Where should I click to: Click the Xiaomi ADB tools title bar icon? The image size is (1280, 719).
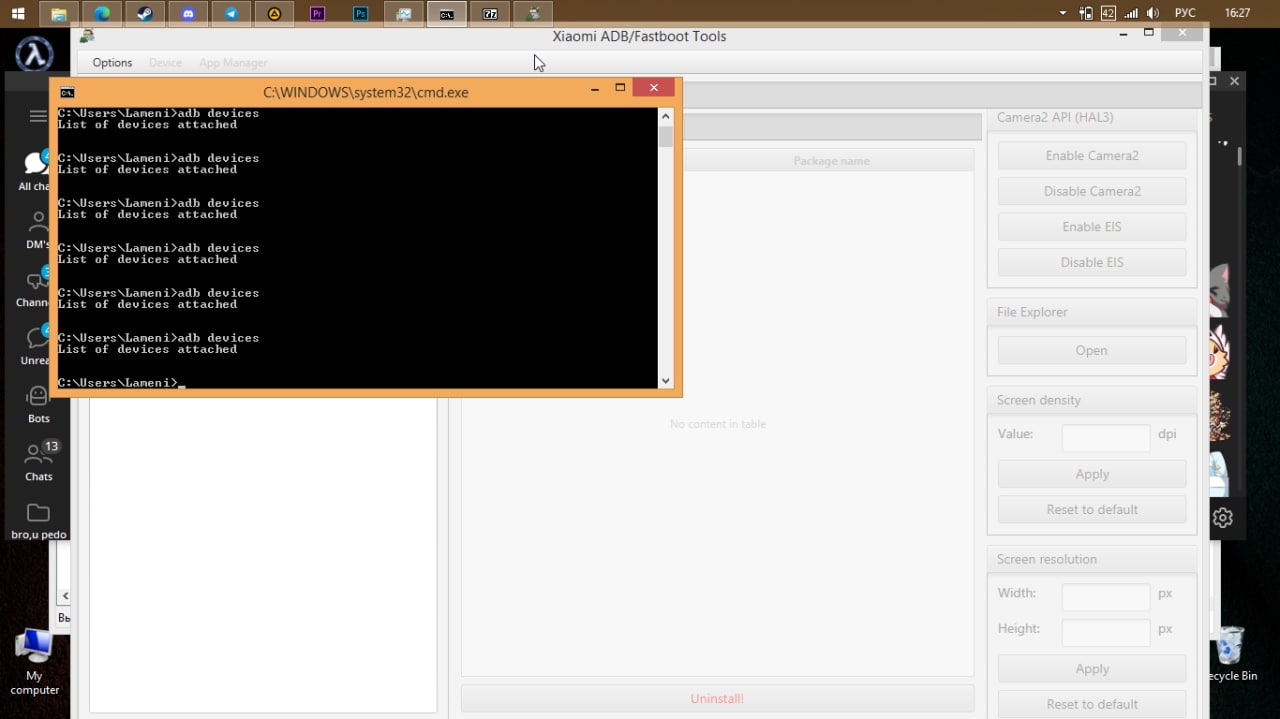click(x=88, y=36)
